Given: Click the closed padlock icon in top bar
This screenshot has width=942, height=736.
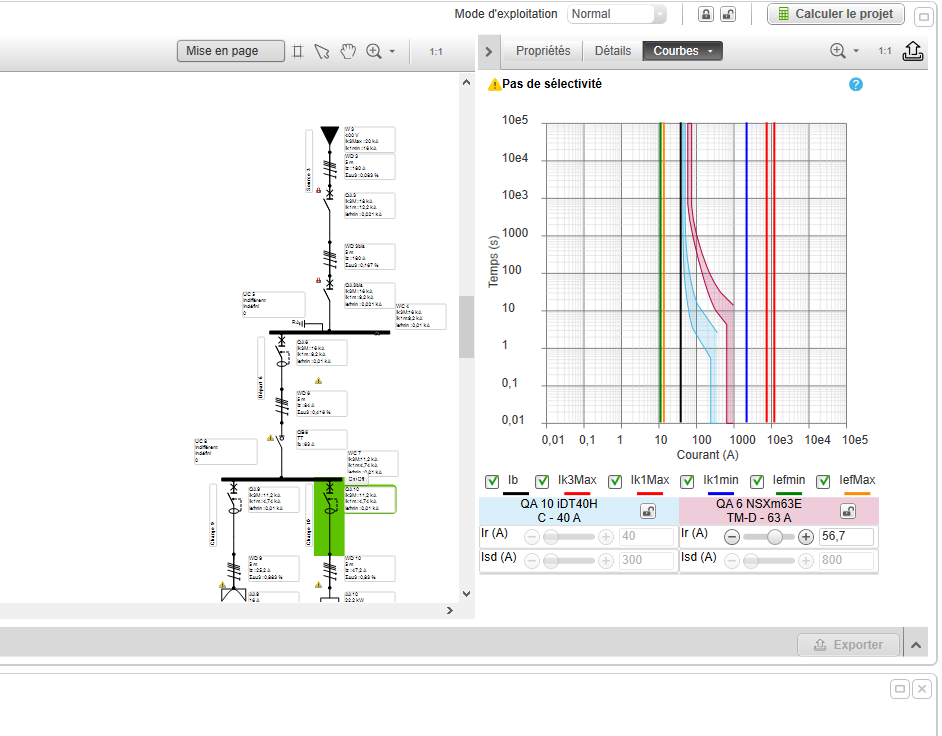Looking at the screenshot, I should click(705, 14).
